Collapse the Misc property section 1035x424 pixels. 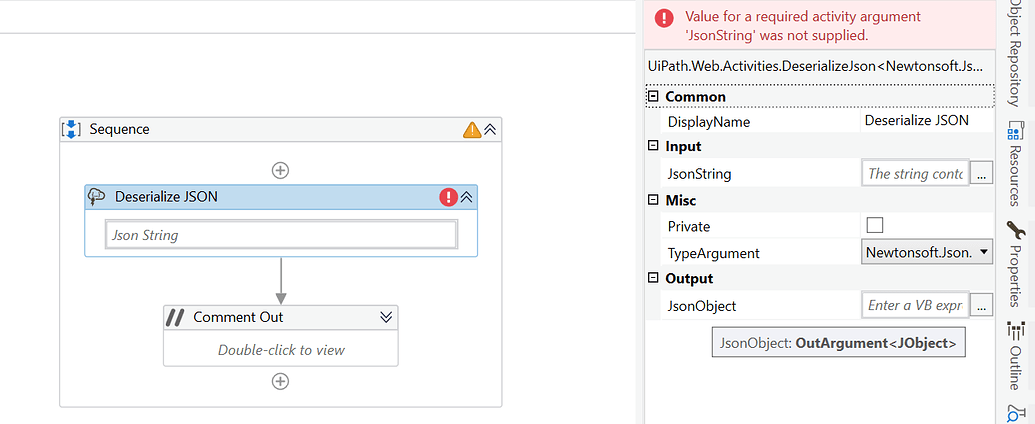(x=653, y=200)
